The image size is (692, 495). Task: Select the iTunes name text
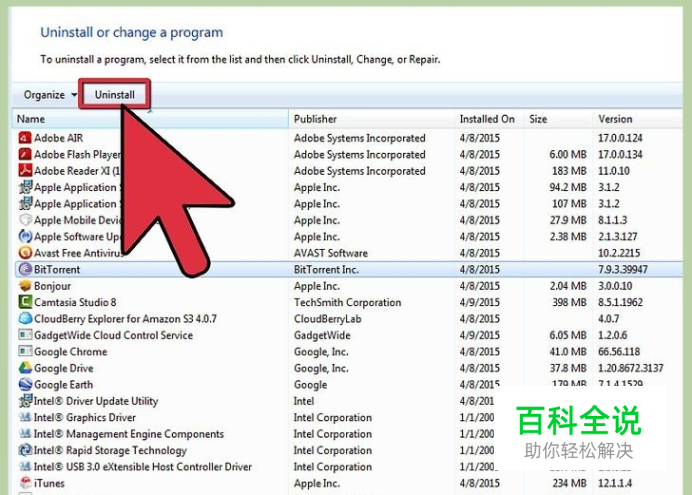[x=49, y=483]
